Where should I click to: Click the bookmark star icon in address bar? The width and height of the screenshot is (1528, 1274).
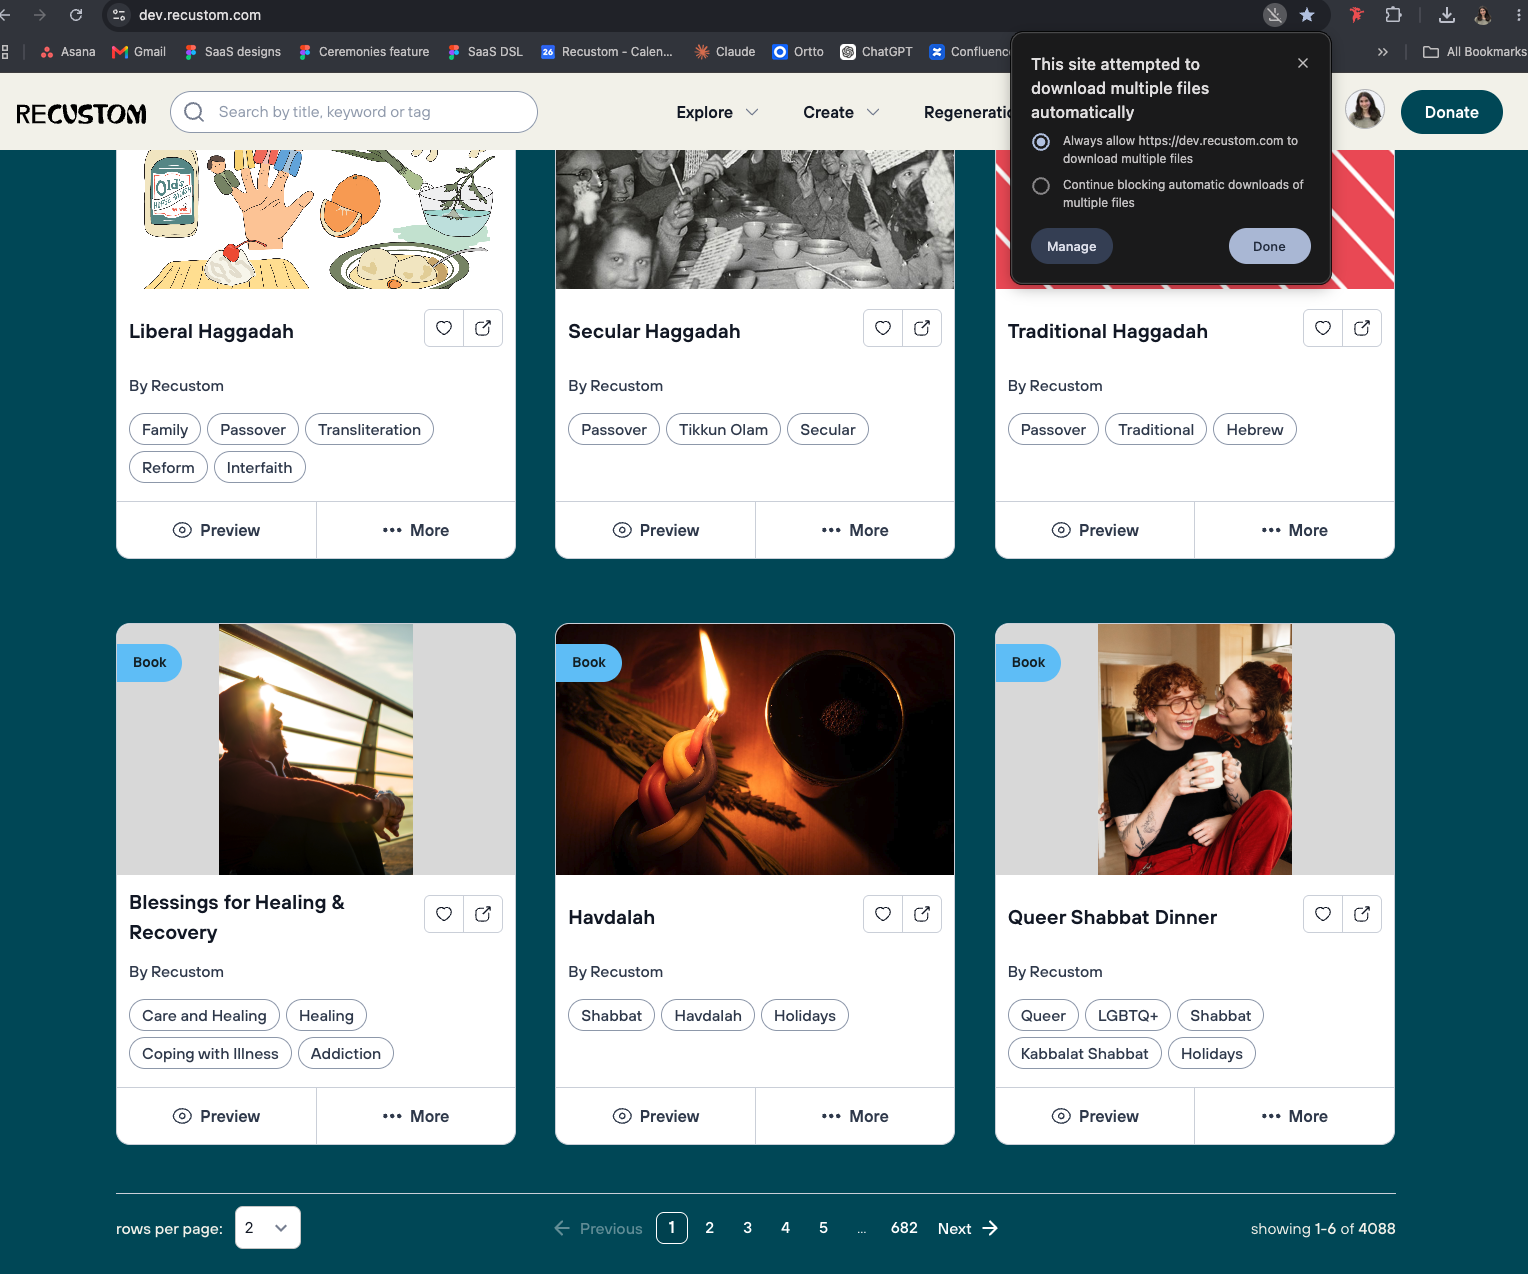[x=1306, y=15]
